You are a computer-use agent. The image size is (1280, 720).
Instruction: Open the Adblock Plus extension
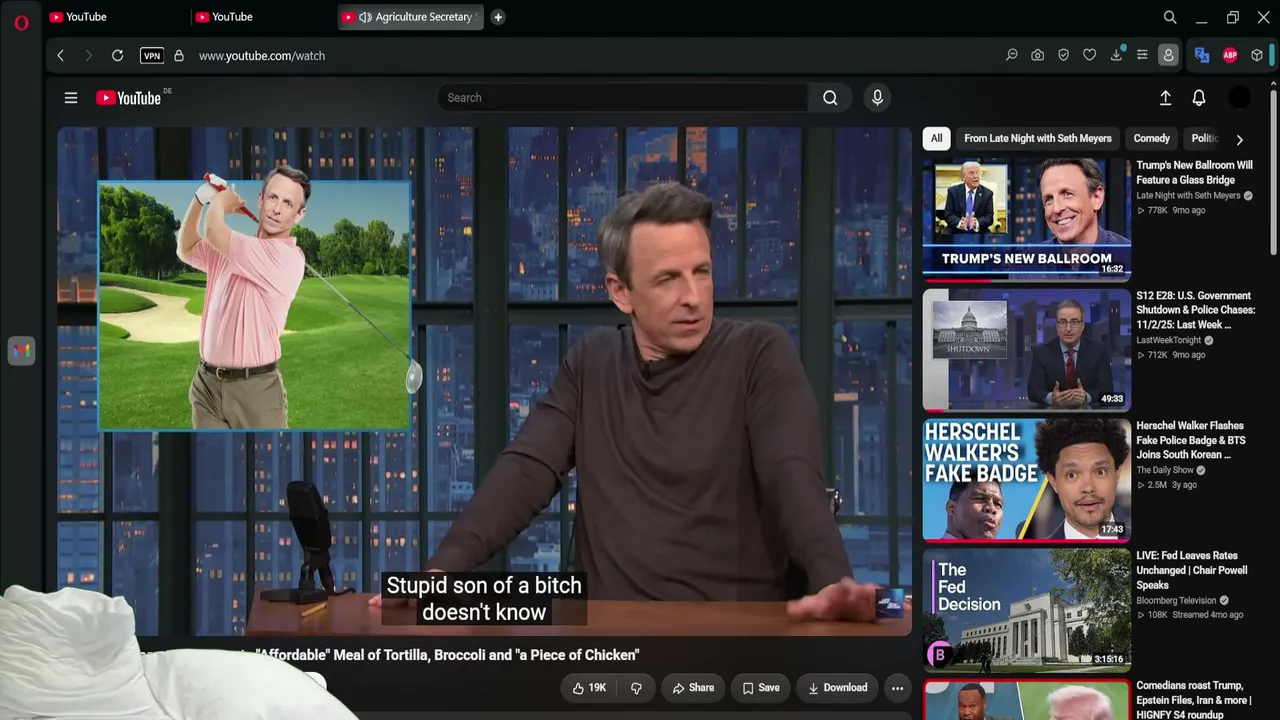click(1230, 56)
